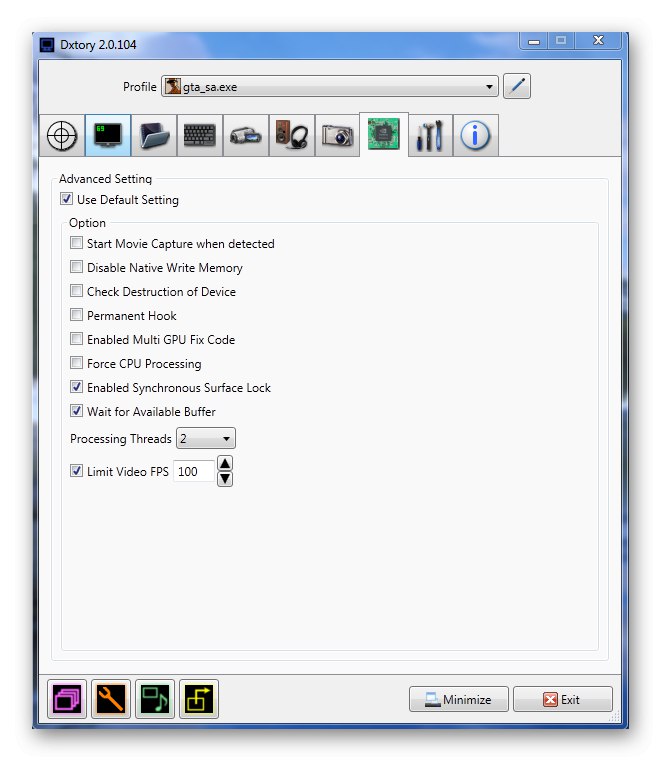Open the Folder settings tab
This screenshot has width=661, height=761.
pos(154,135)
